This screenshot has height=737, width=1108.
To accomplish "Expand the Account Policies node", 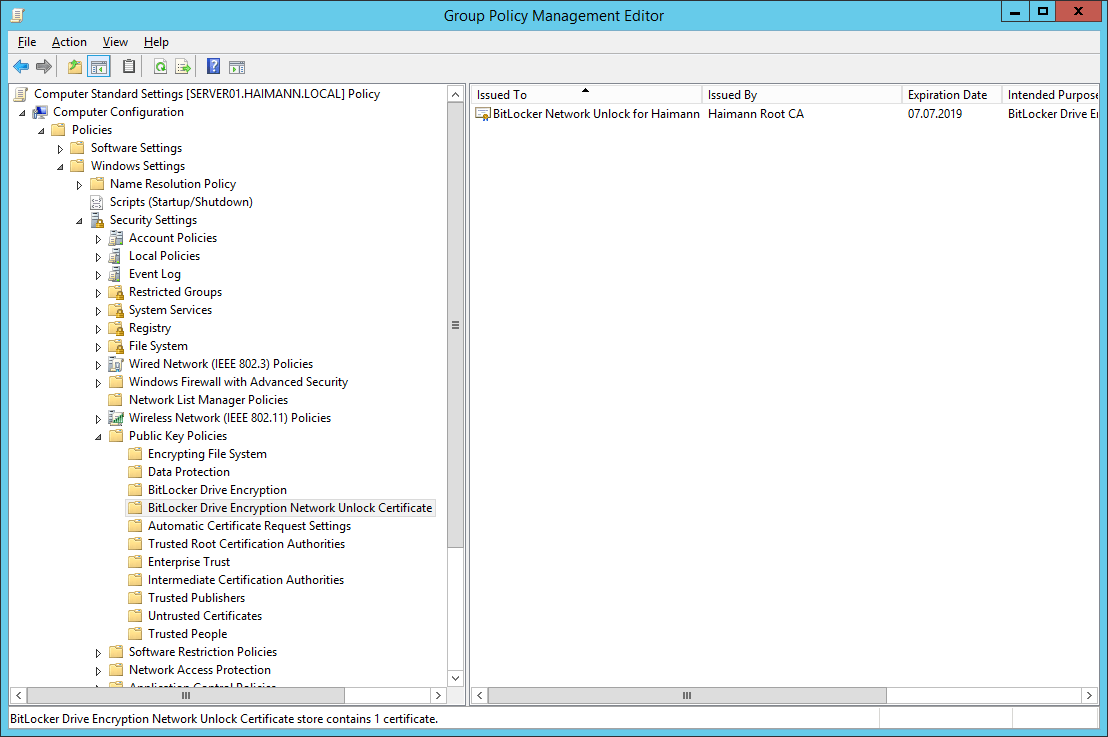I will coord(98,238).
